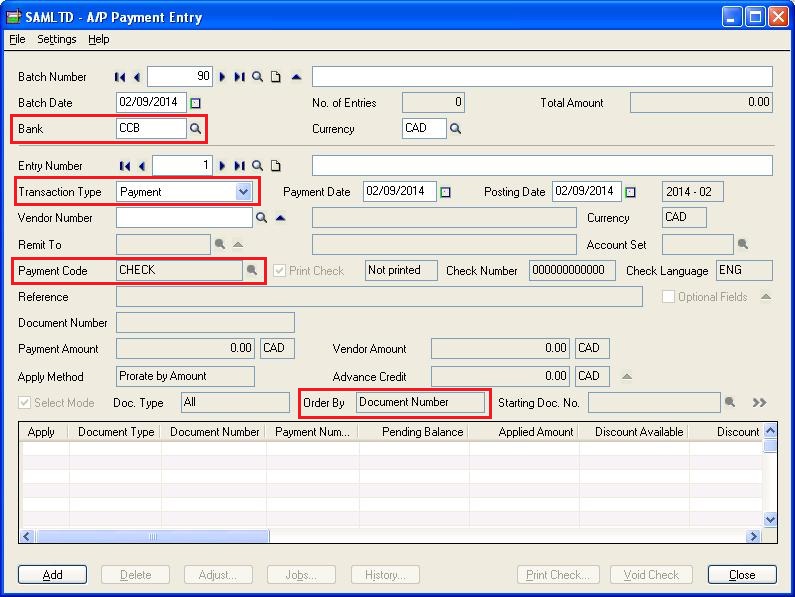
Task: Close the Payment Entry form
Action: 742,575
